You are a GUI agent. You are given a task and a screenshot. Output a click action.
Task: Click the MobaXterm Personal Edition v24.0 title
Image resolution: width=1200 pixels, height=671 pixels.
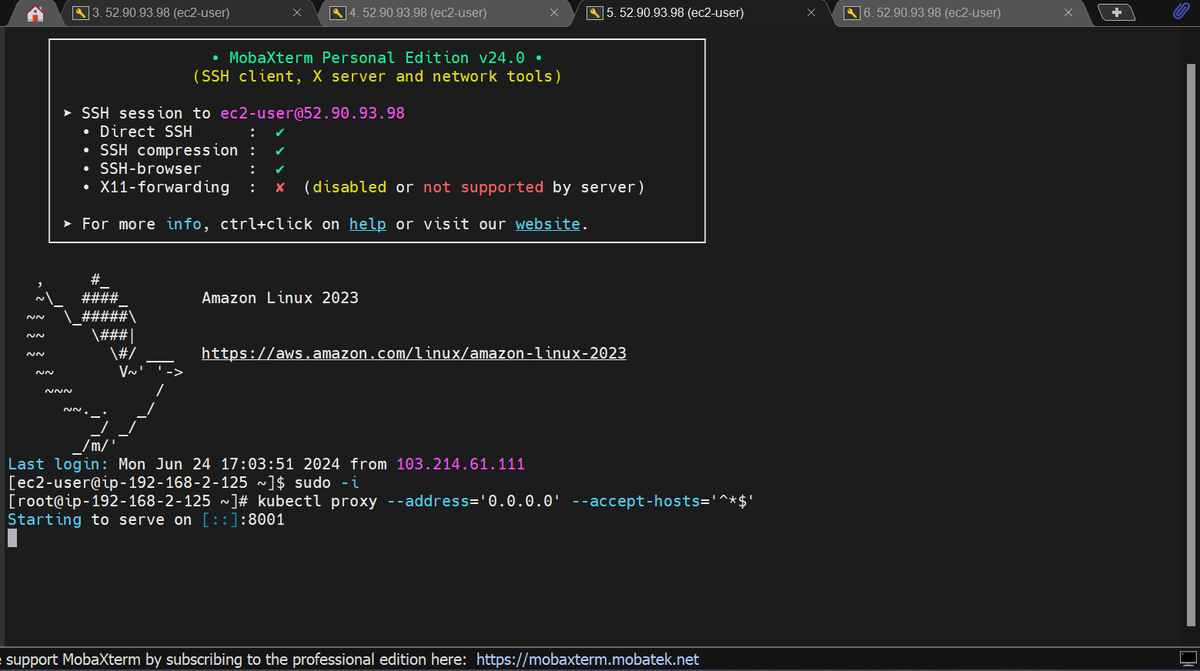377,57
